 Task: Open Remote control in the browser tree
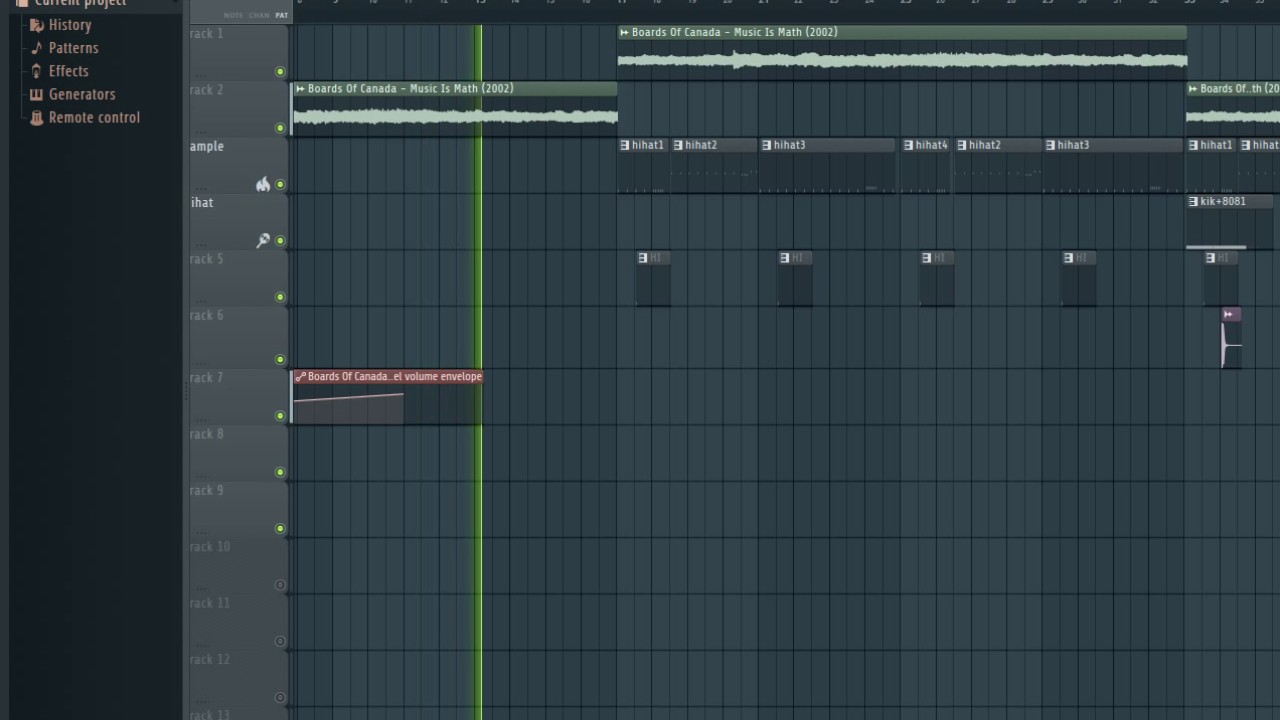pyautogui.click(x=94, y=117)
